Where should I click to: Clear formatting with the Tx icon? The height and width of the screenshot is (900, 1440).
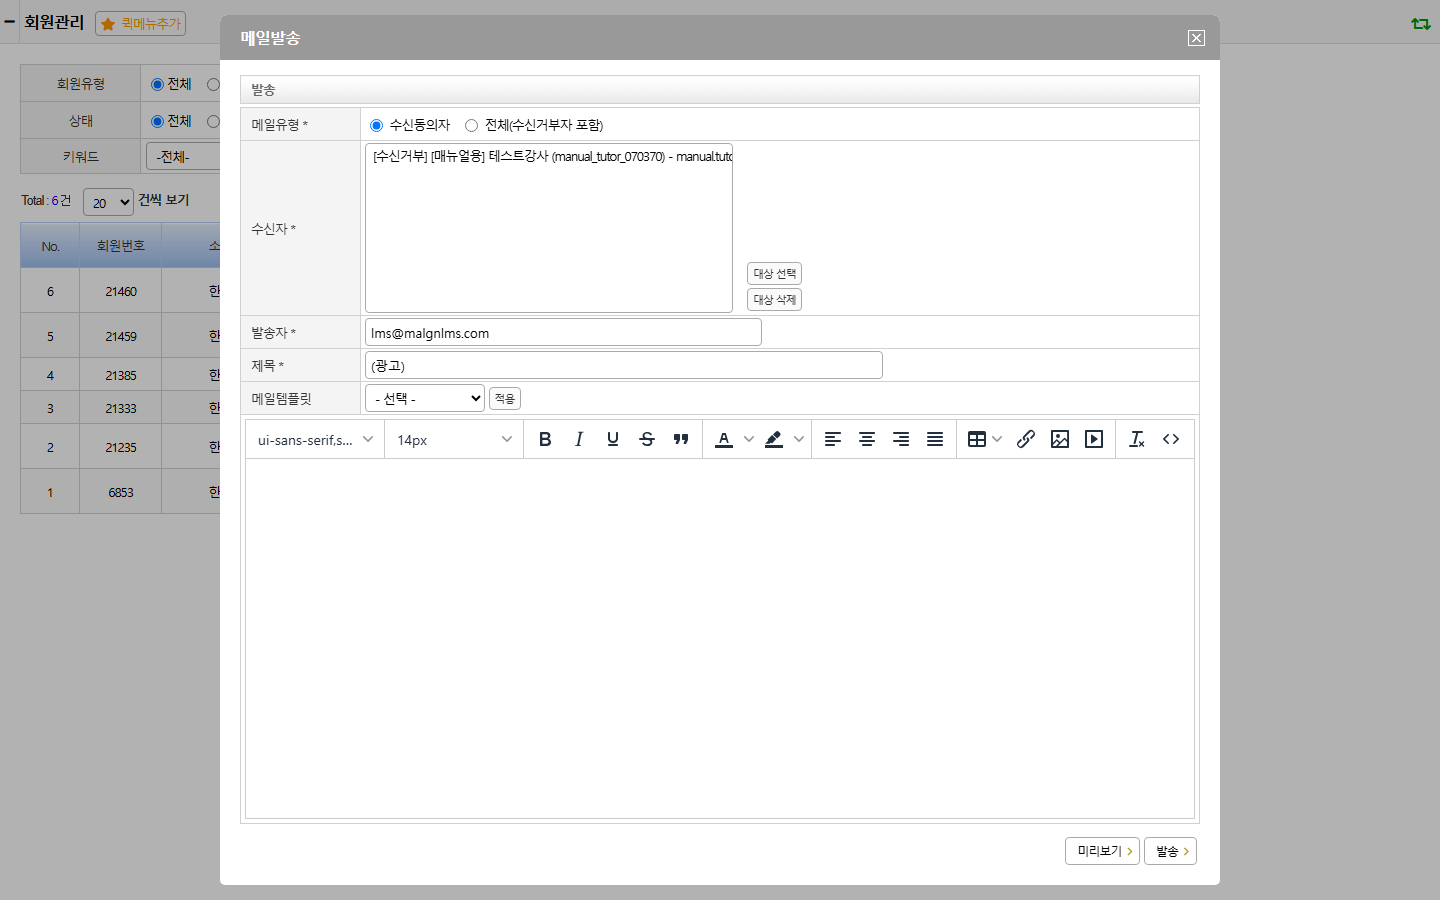[1137, 439]
